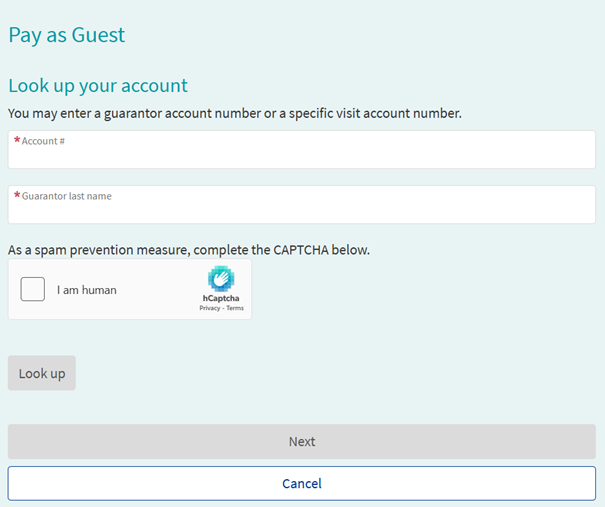Image resolution: width=605 pixels, height=507 pixels.
Task: Open the hCaptcha Privacy link
Action: 210,308
